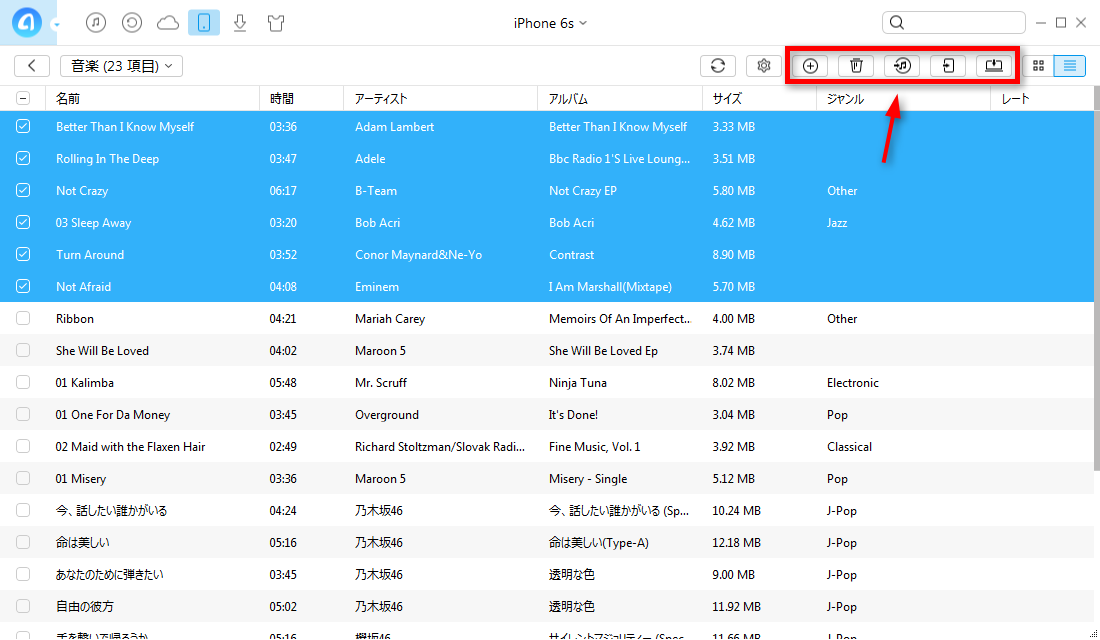1100x640 pixels.
Task: Delete selected songs with trash icon
Action: (x=856, y=66)
